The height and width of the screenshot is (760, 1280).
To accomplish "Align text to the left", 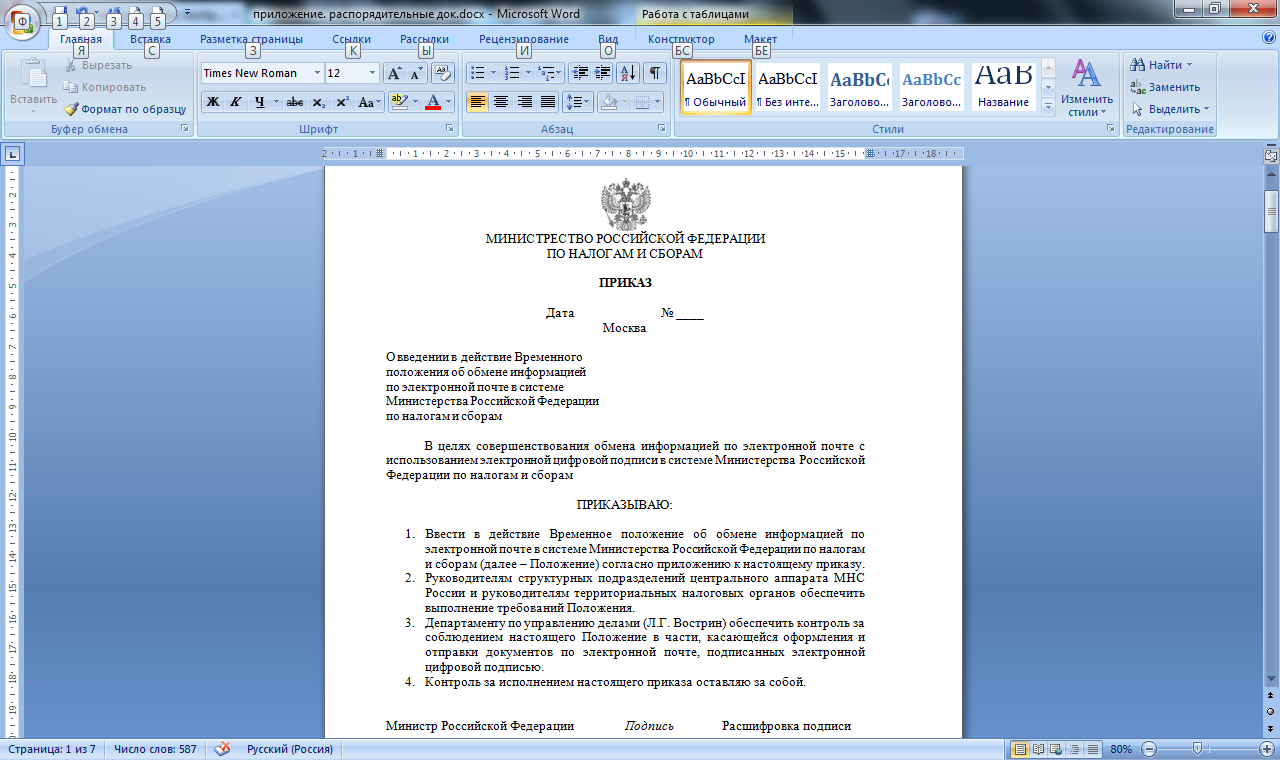I will (478, 102).
